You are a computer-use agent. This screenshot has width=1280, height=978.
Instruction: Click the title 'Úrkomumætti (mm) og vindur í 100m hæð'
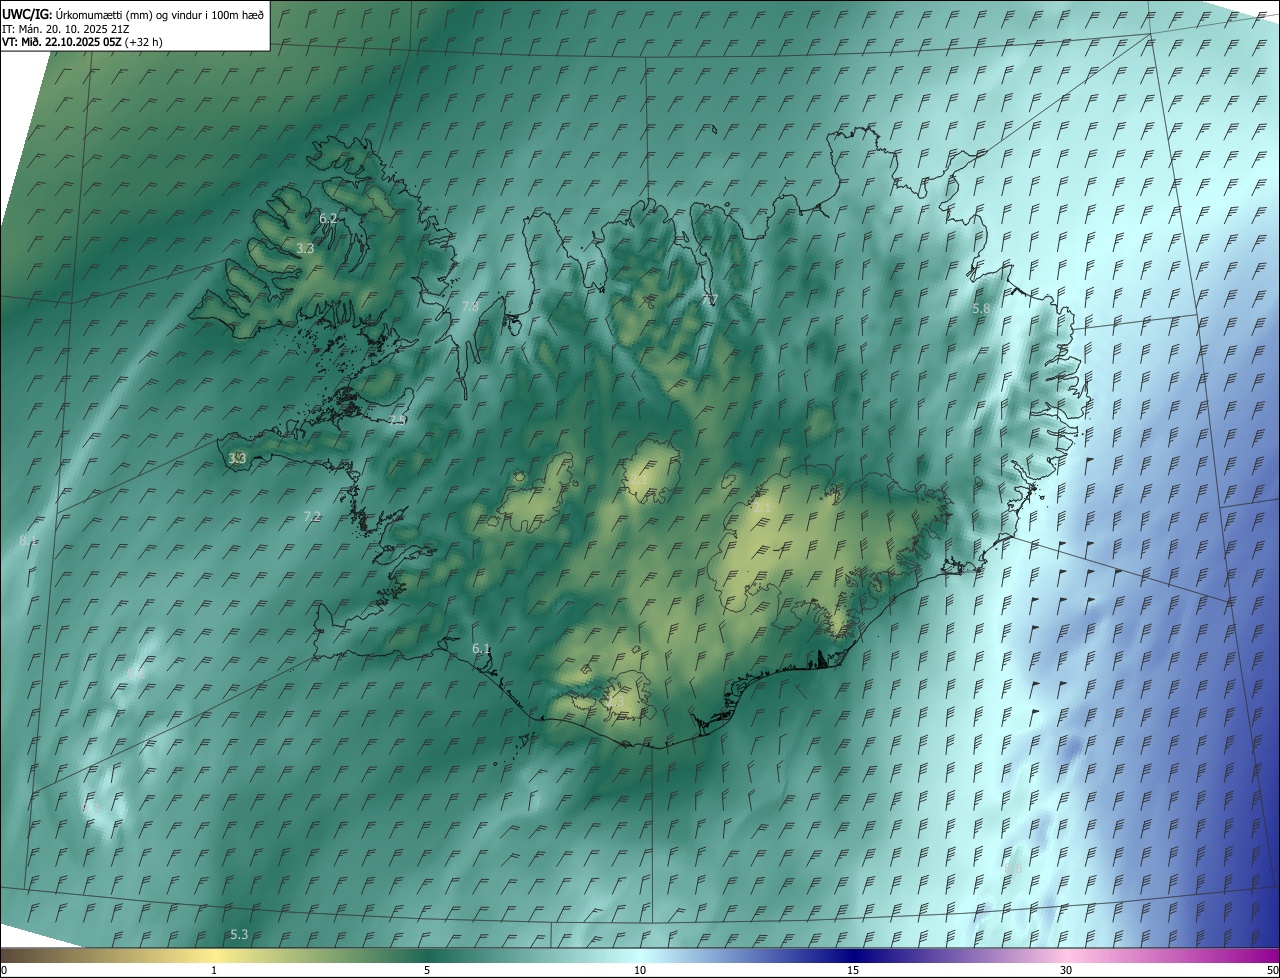[x=158, y=14]
